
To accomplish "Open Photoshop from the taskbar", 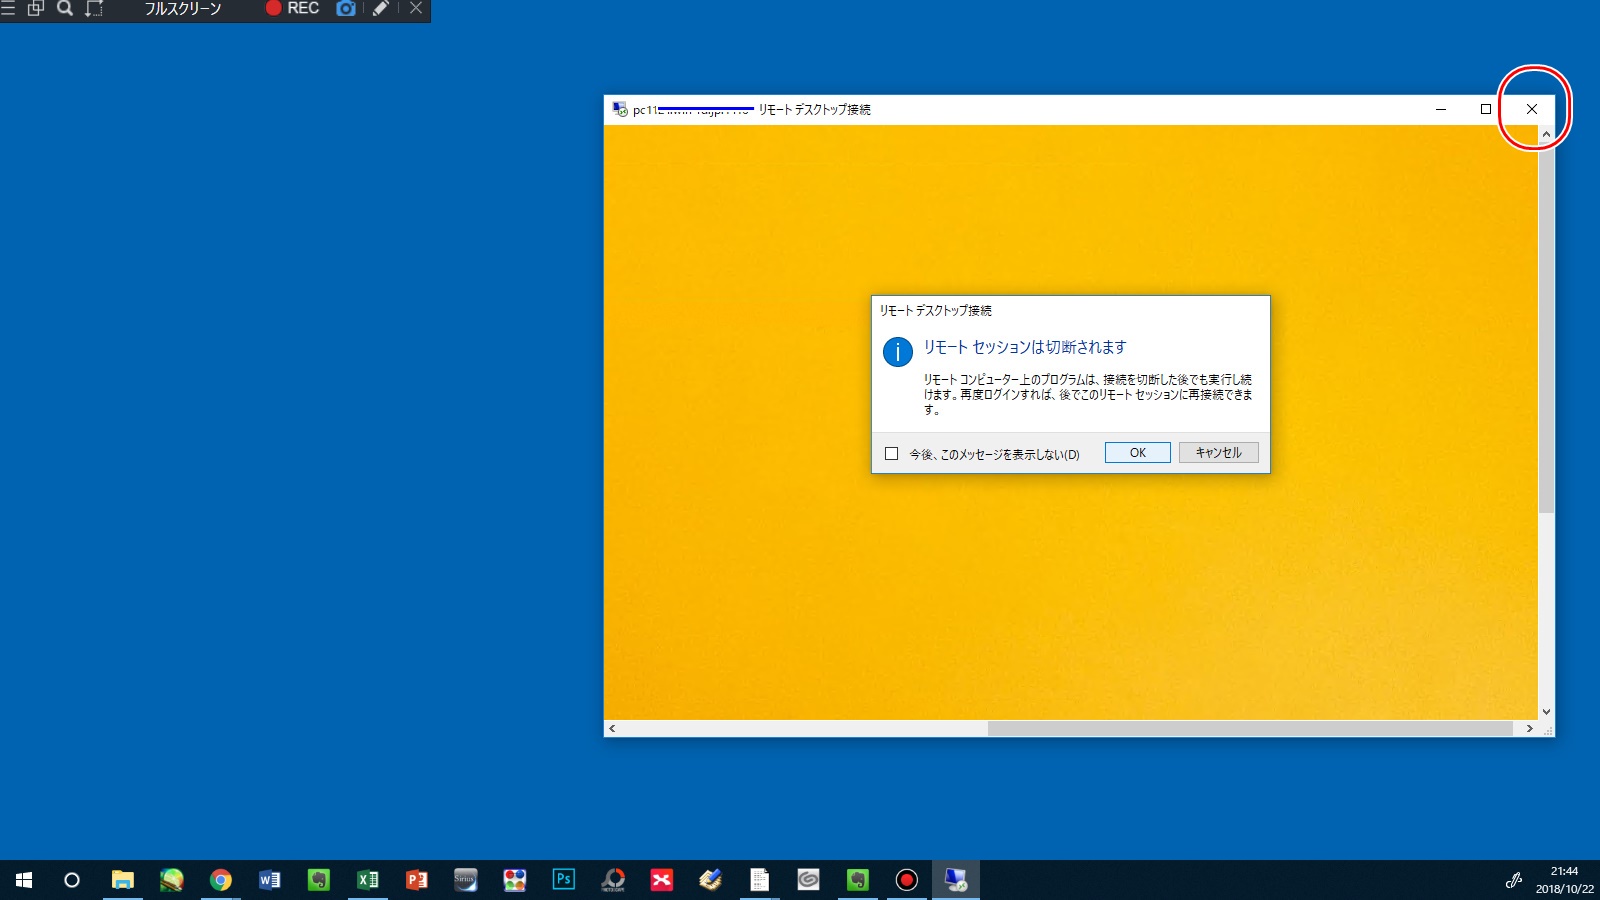I will tap(564, 880).
